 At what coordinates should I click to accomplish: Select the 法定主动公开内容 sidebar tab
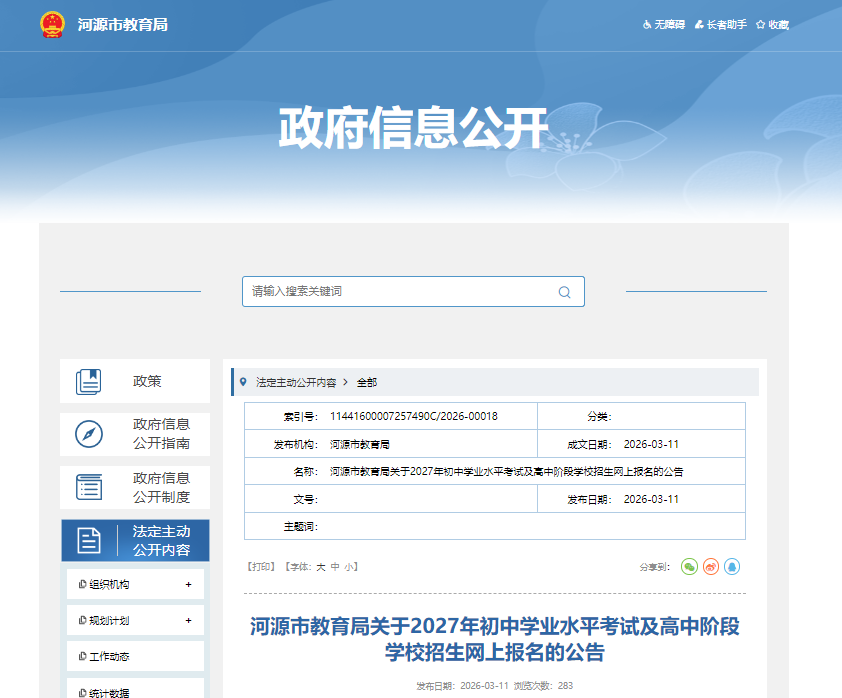[x=135, y=541]
